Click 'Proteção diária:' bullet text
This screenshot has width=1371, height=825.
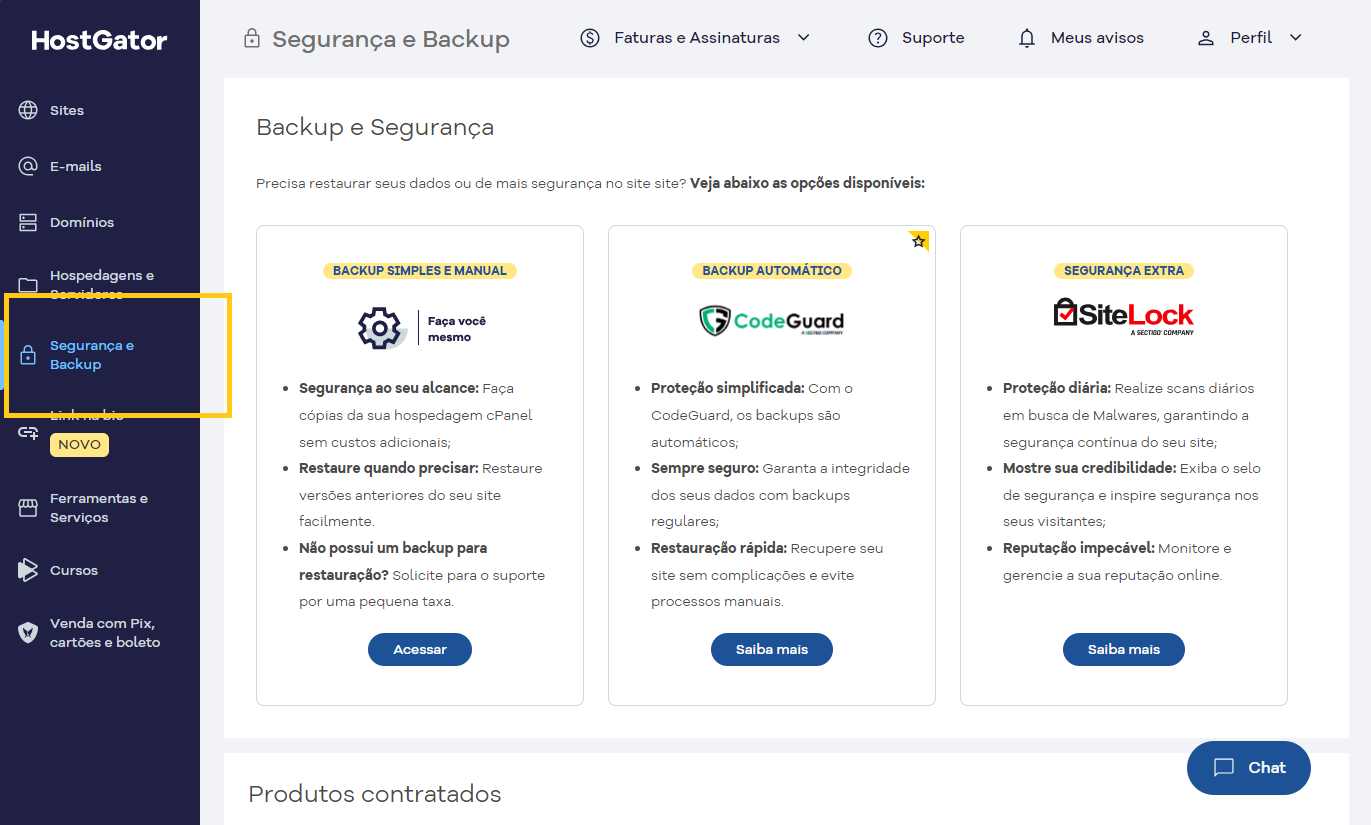pyautogui.click(x=1057, y=388)
